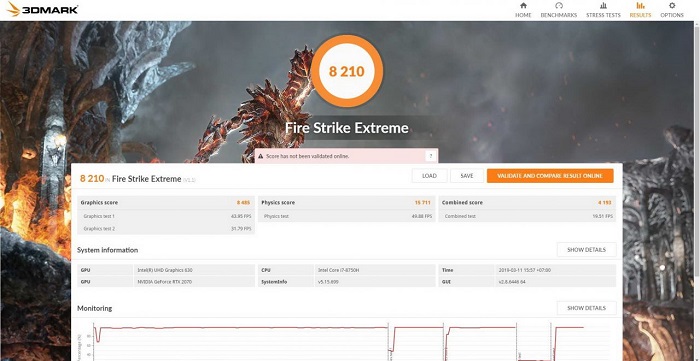Click the question mark help icon
Image resolution: width=700 pixels, height=361 pixels.
point(430,156)
